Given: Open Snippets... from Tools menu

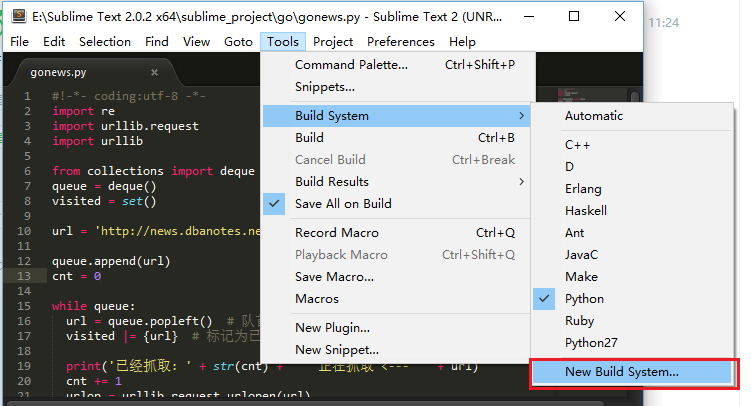Looking at the screenshot, I should coord(396,87).
